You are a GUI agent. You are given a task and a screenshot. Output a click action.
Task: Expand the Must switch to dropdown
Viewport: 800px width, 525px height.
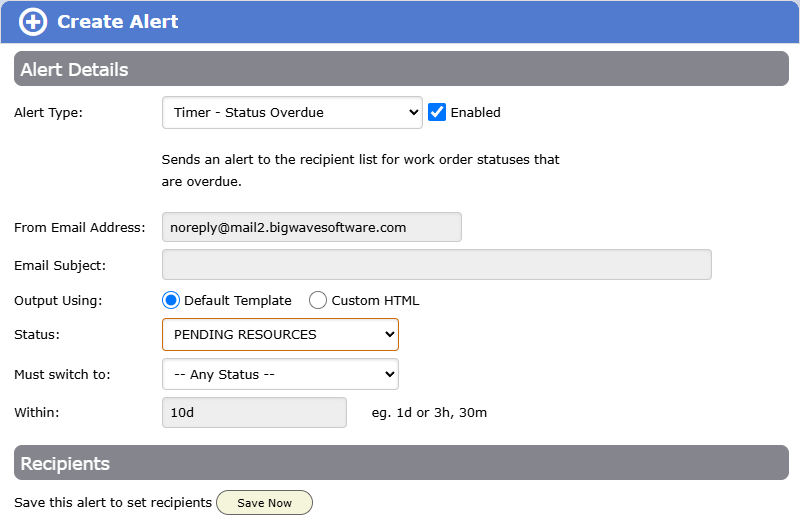tap(280, 374)
